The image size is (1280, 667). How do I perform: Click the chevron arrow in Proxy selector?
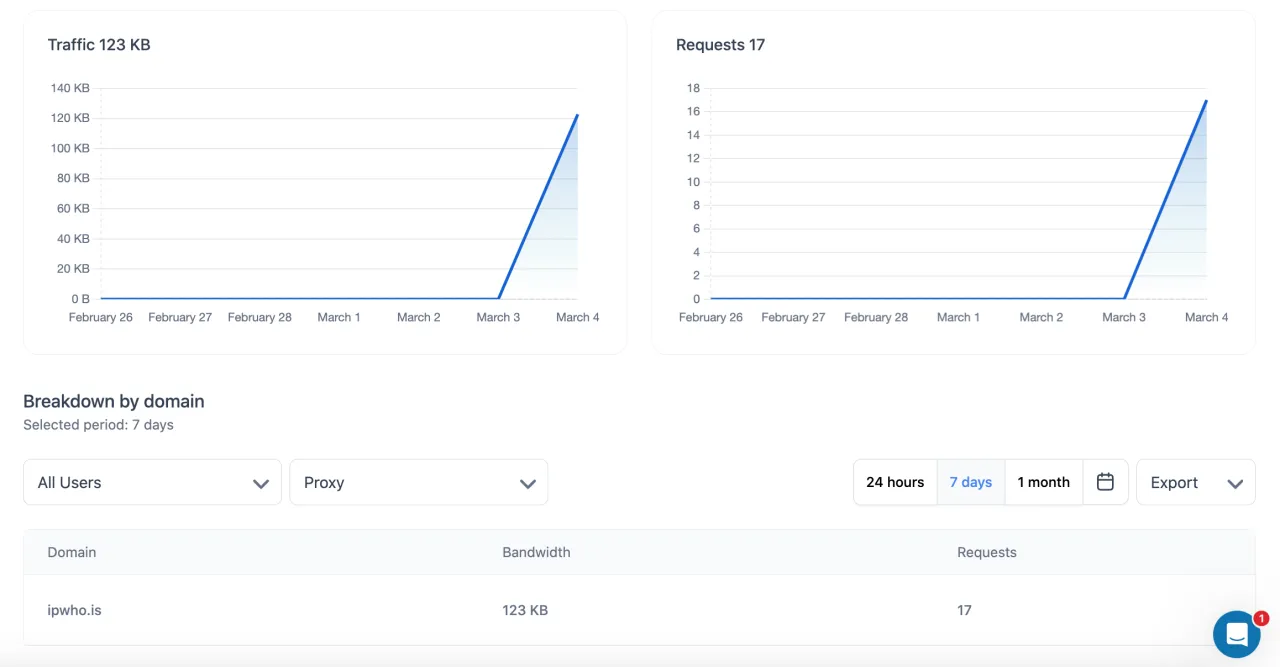click(x=528, y=484)
